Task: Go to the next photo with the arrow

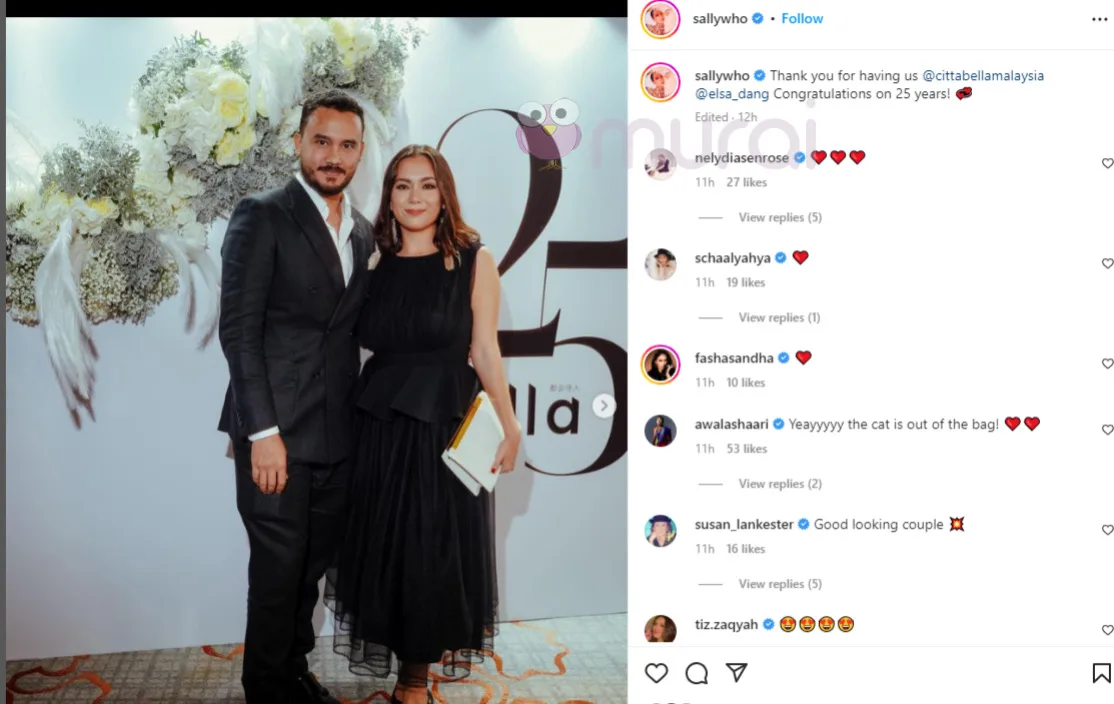Action: click(604, 406)
